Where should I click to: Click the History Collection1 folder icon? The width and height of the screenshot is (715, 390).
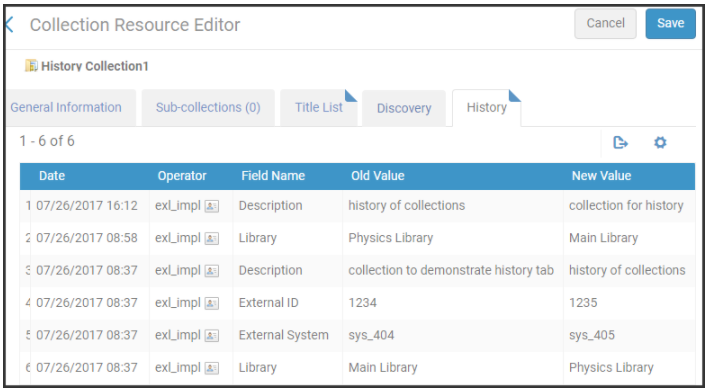coord(31,66)
